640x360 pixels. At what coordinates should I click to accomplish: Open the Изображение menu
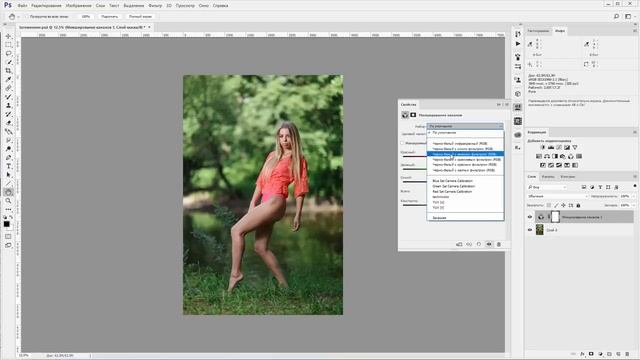pos(78,6)
